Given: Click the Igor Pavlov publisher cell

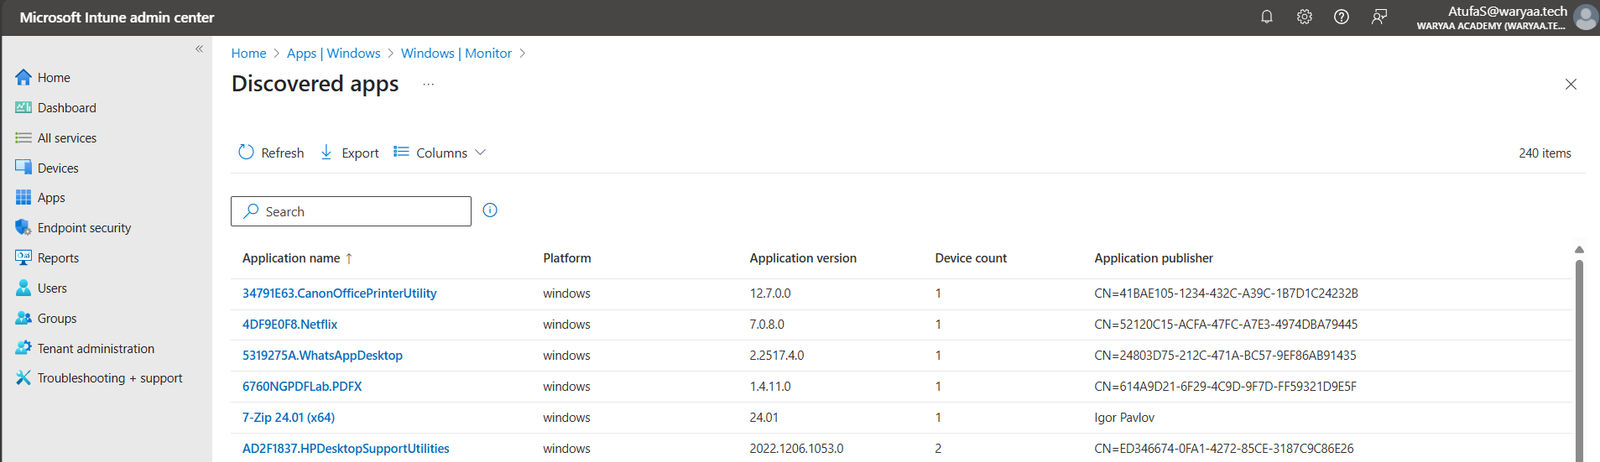Looking at the screenshot, I should [1125, 417].
